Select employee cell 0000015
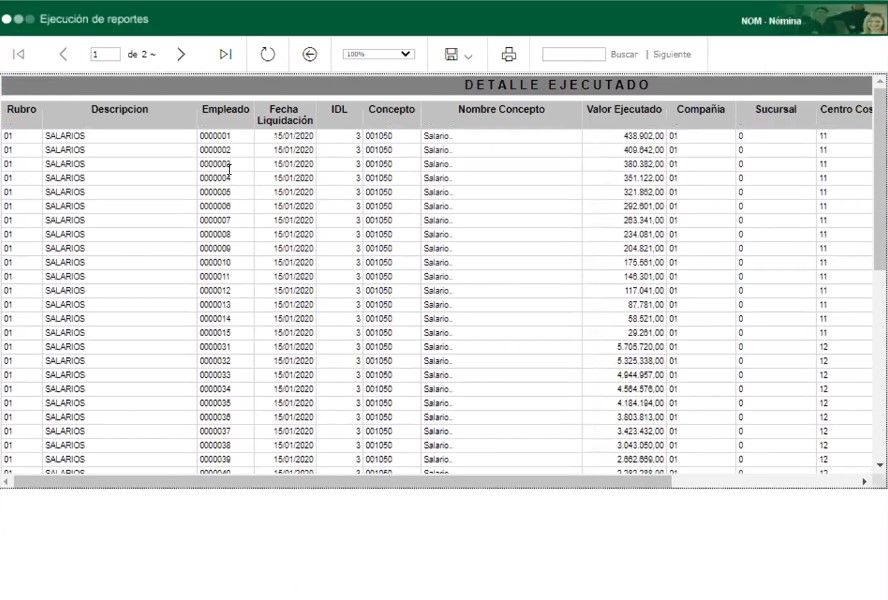Viewport: 888px width, 600px height. point(215,333)
